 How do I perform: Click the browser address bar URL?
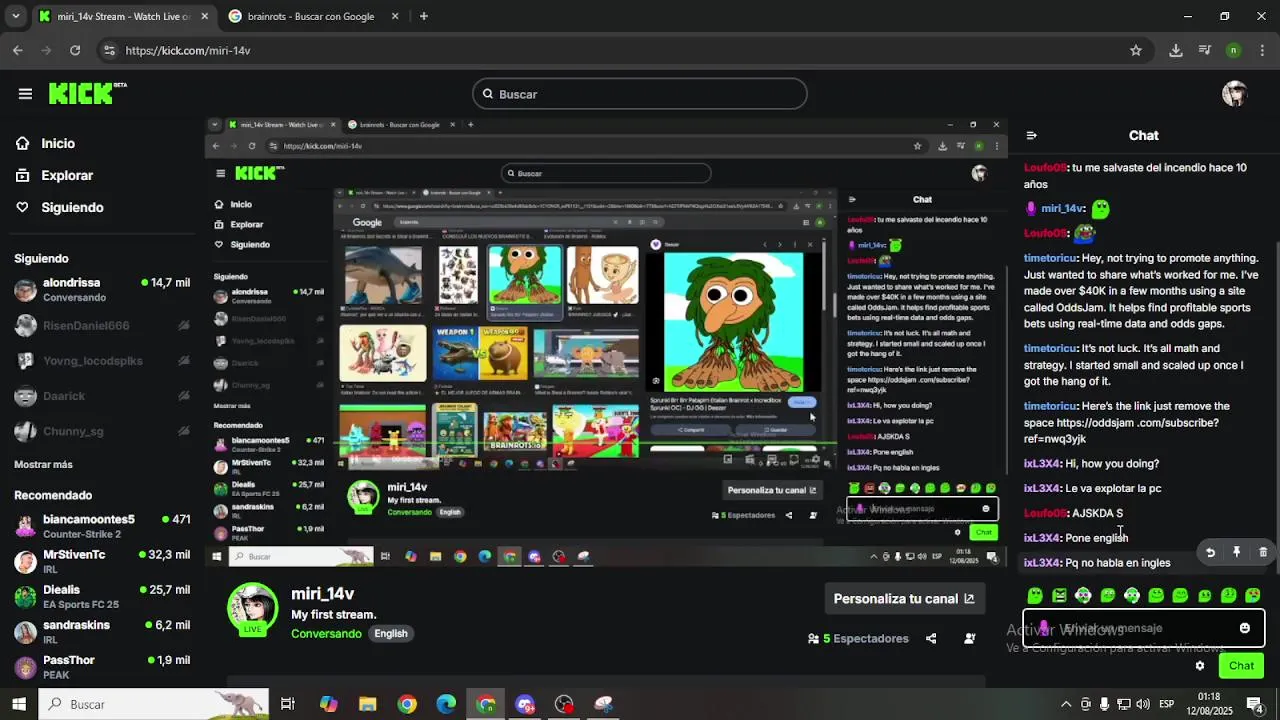click(188, 50)
